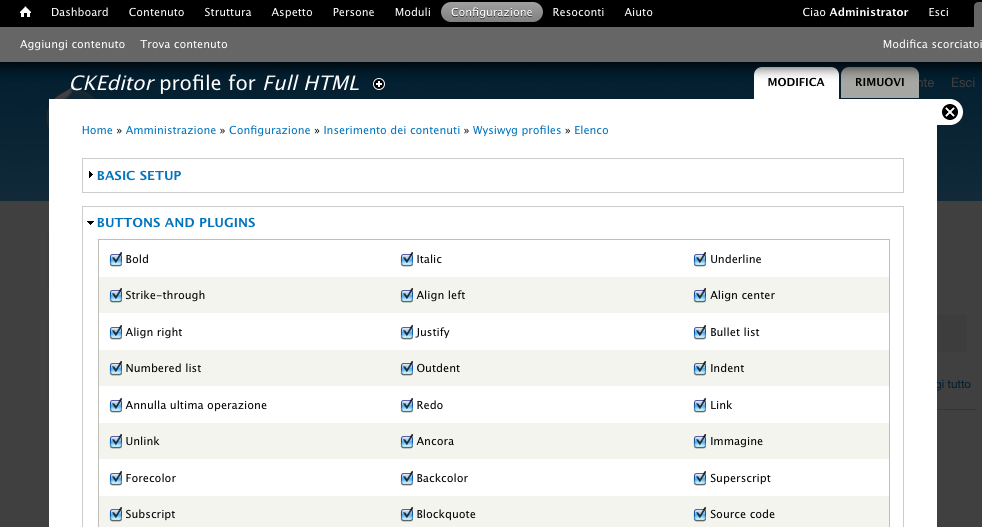Uncheck the Bold checkbox

[x=116, y=259]
